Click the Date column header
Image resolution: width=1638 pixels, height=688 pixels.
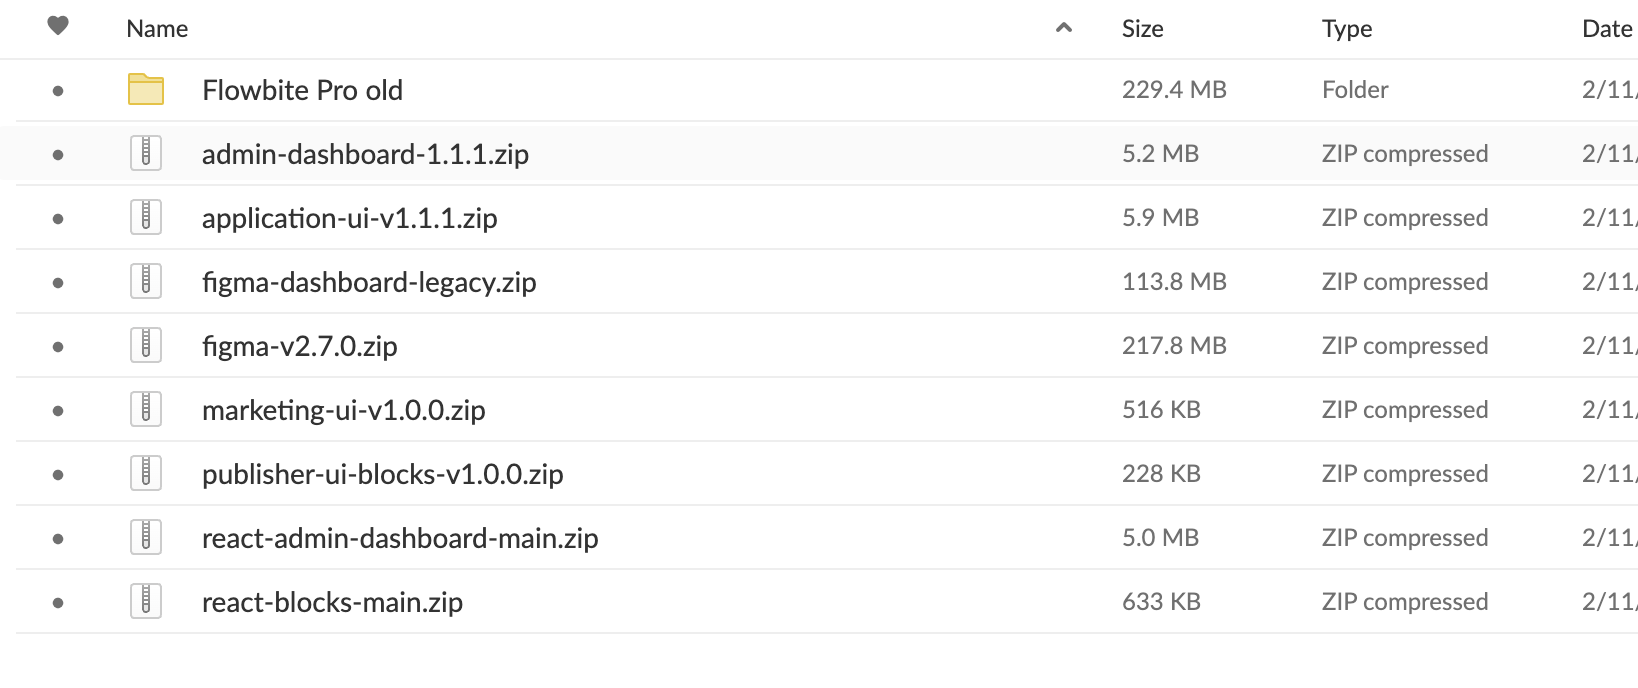[x=1607, y=29]
